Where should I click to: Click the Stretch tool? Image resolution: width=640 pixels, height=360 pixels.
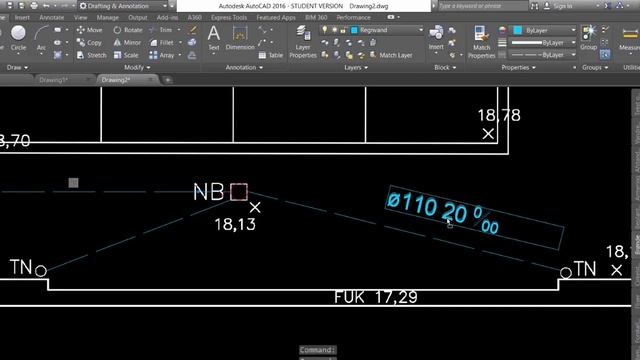(91, 55)
